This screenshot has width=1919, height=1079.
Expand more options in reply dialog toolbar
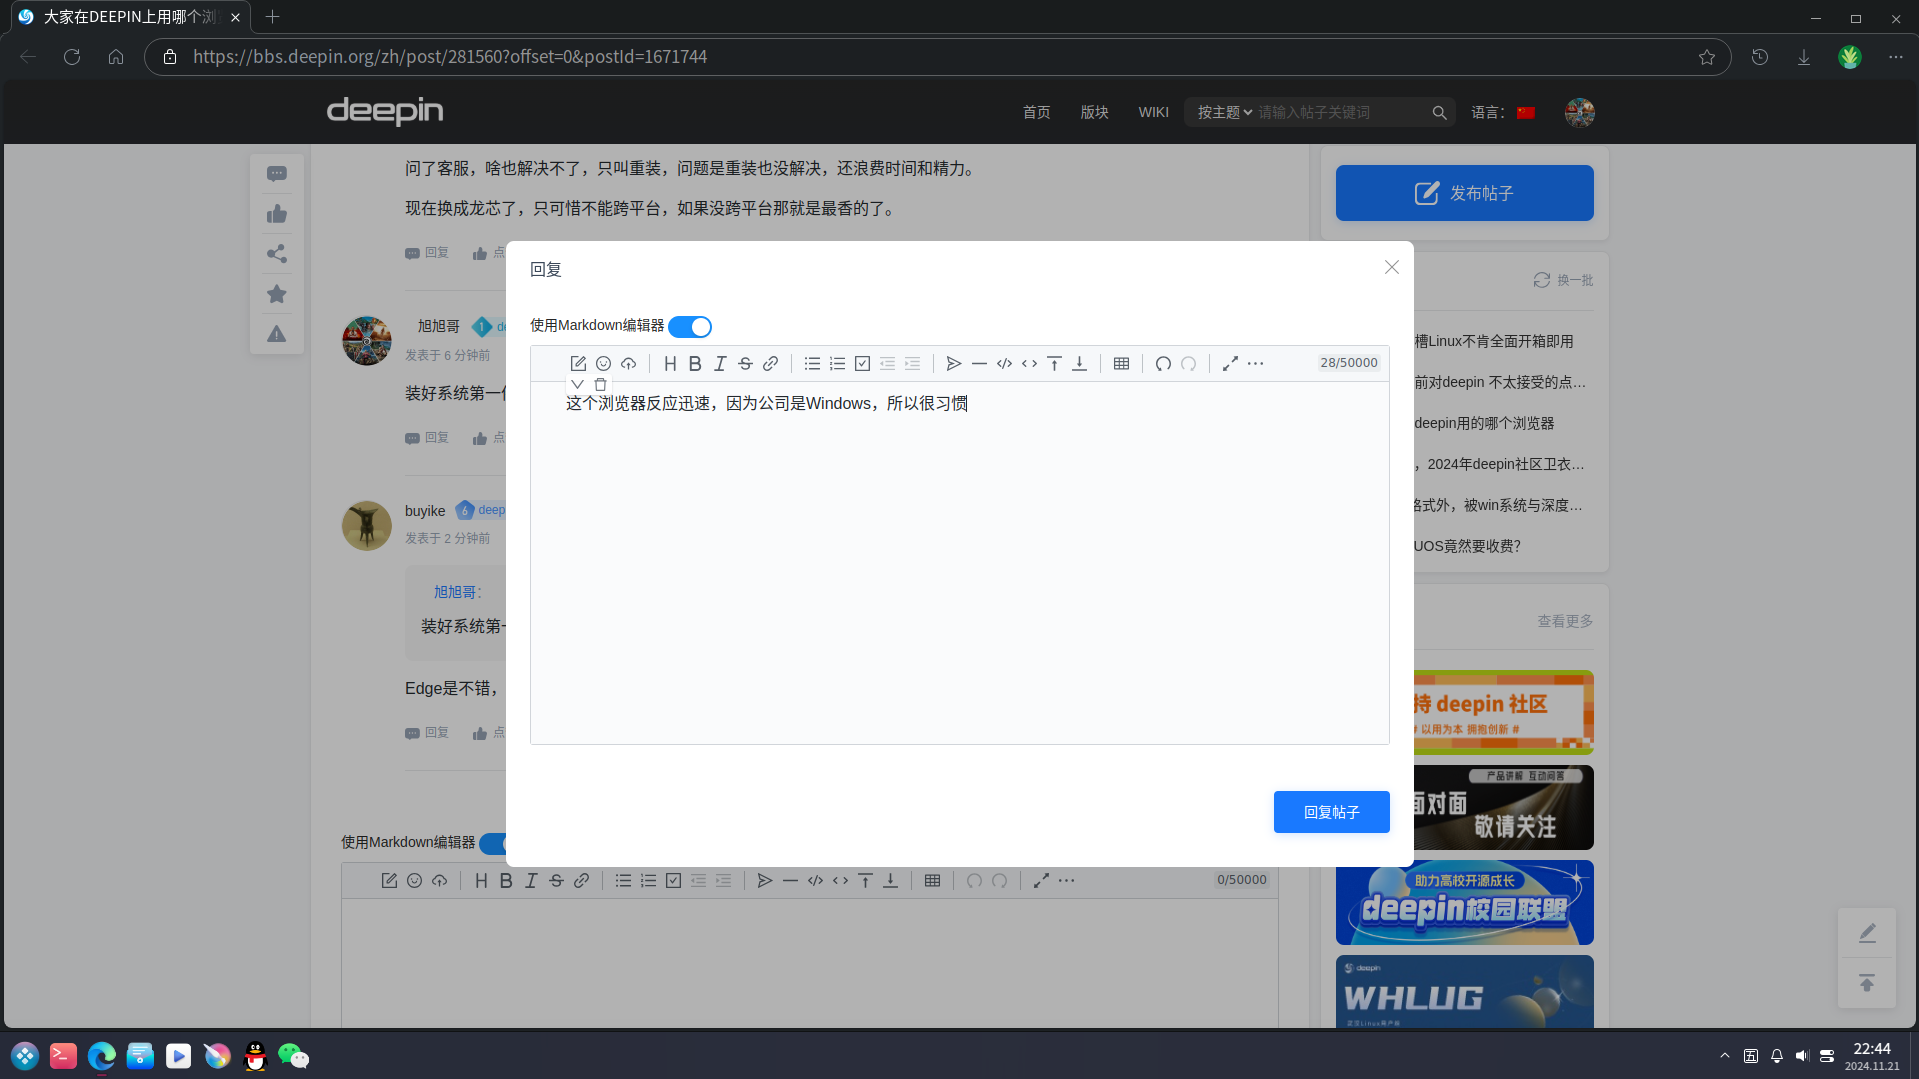pos(1255,364)
